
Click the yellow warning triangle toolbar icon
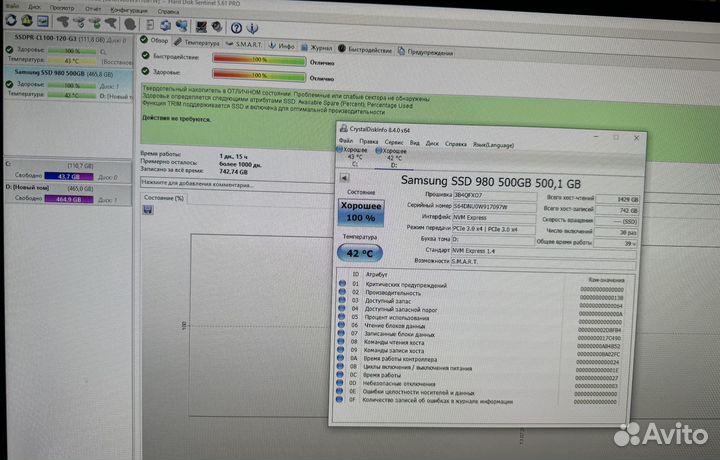coord(27,20)
